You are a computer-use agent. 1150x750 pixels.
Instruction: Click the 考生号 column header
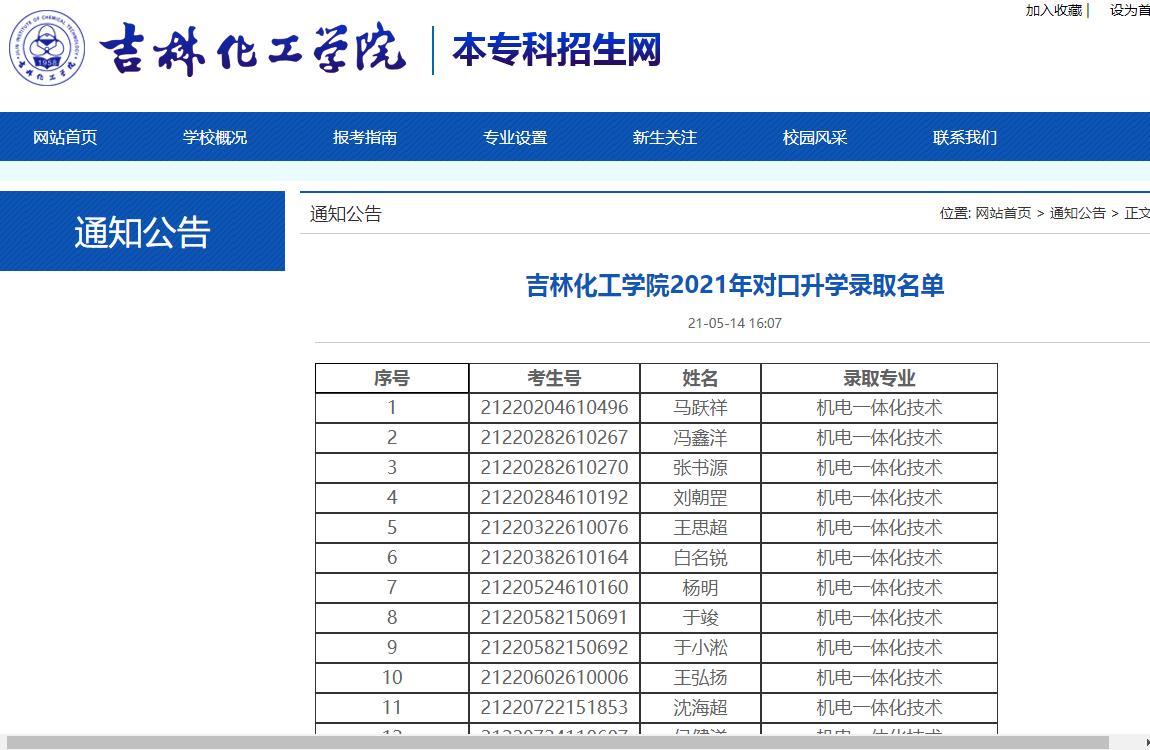(554, 378)
